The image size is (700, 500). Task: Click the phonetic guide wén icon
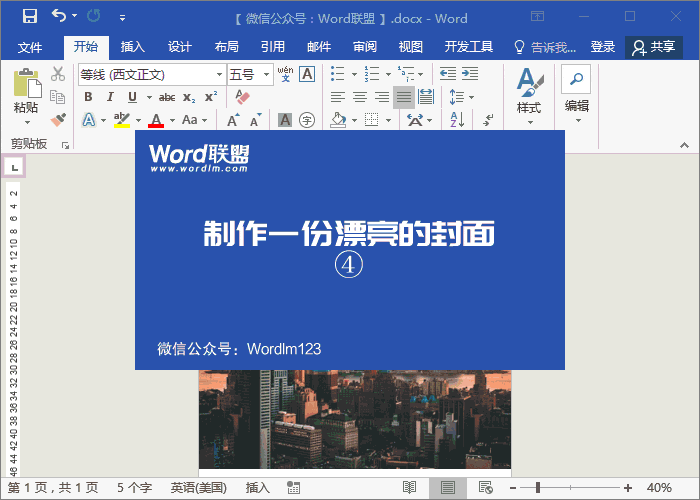click(285, 74)
